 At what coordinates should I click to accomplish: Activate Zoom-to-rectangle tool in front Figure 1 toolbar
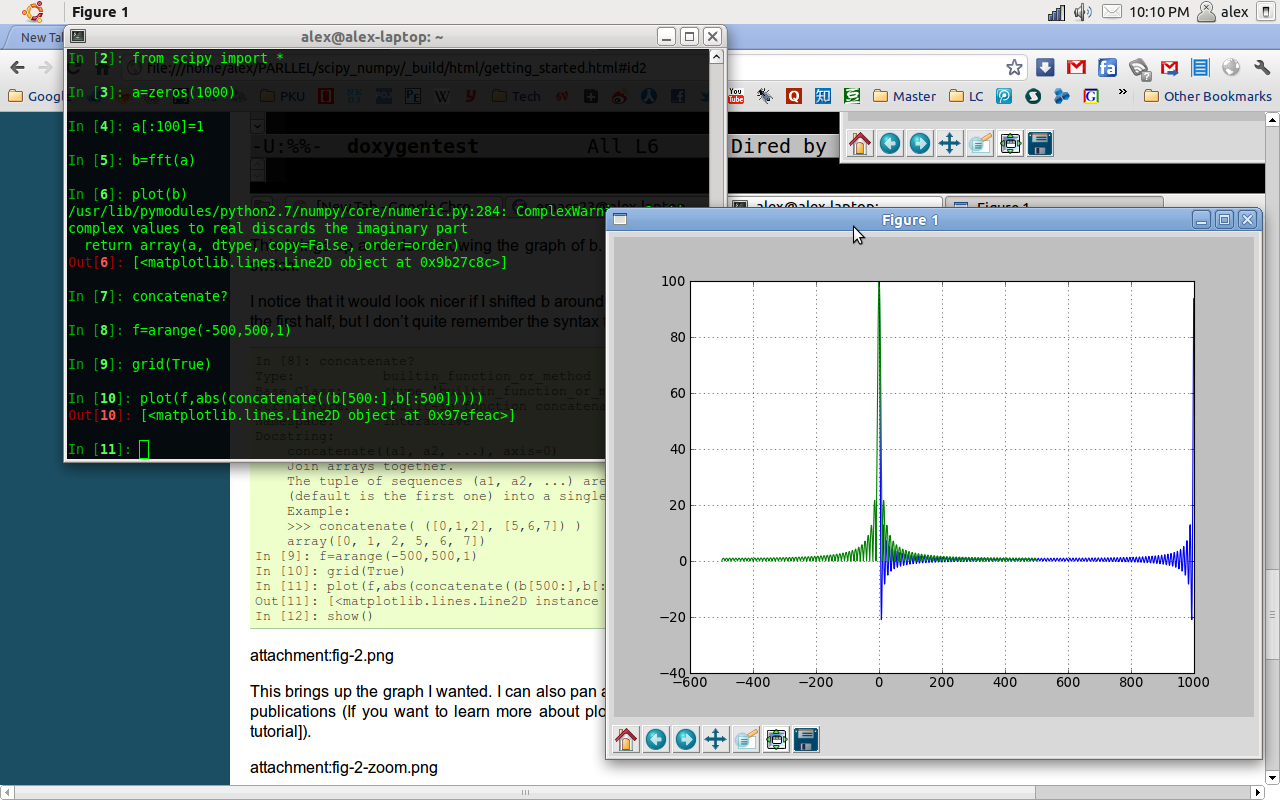point(746,739)
